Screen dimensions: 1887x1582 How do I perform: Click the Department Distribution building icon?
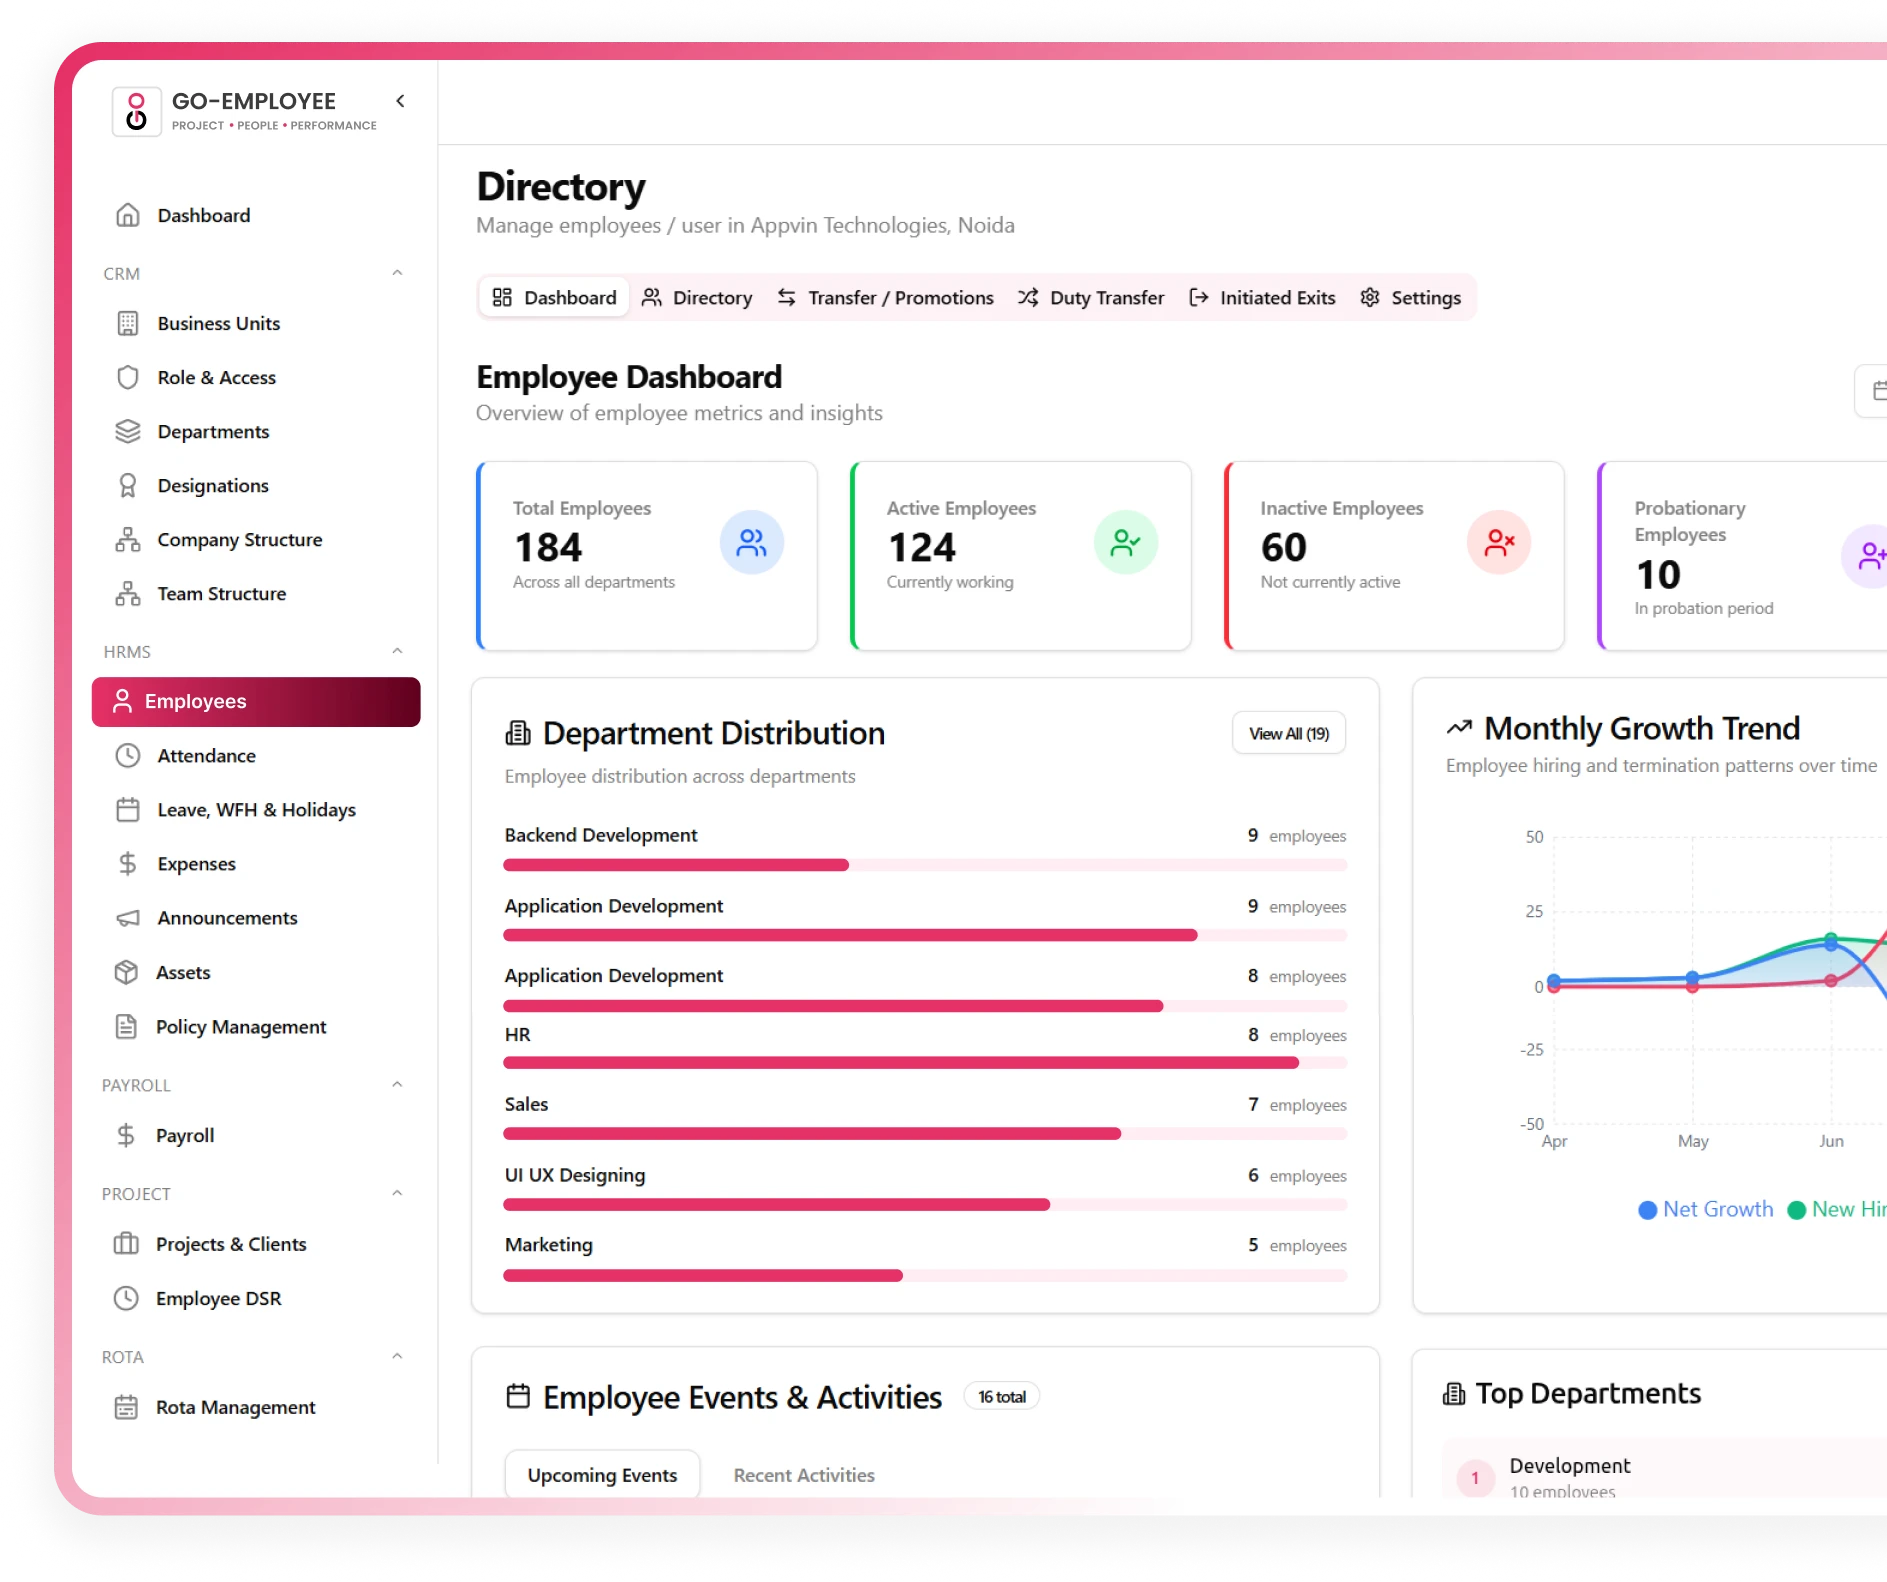[518, 733]
